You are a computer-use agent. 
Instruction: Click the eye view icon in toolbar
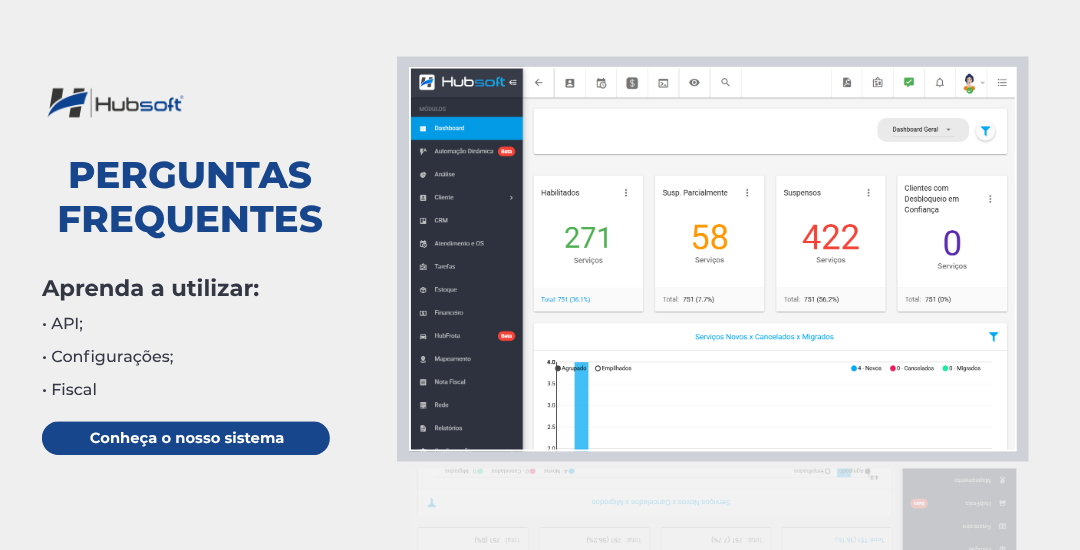point(694,83)
